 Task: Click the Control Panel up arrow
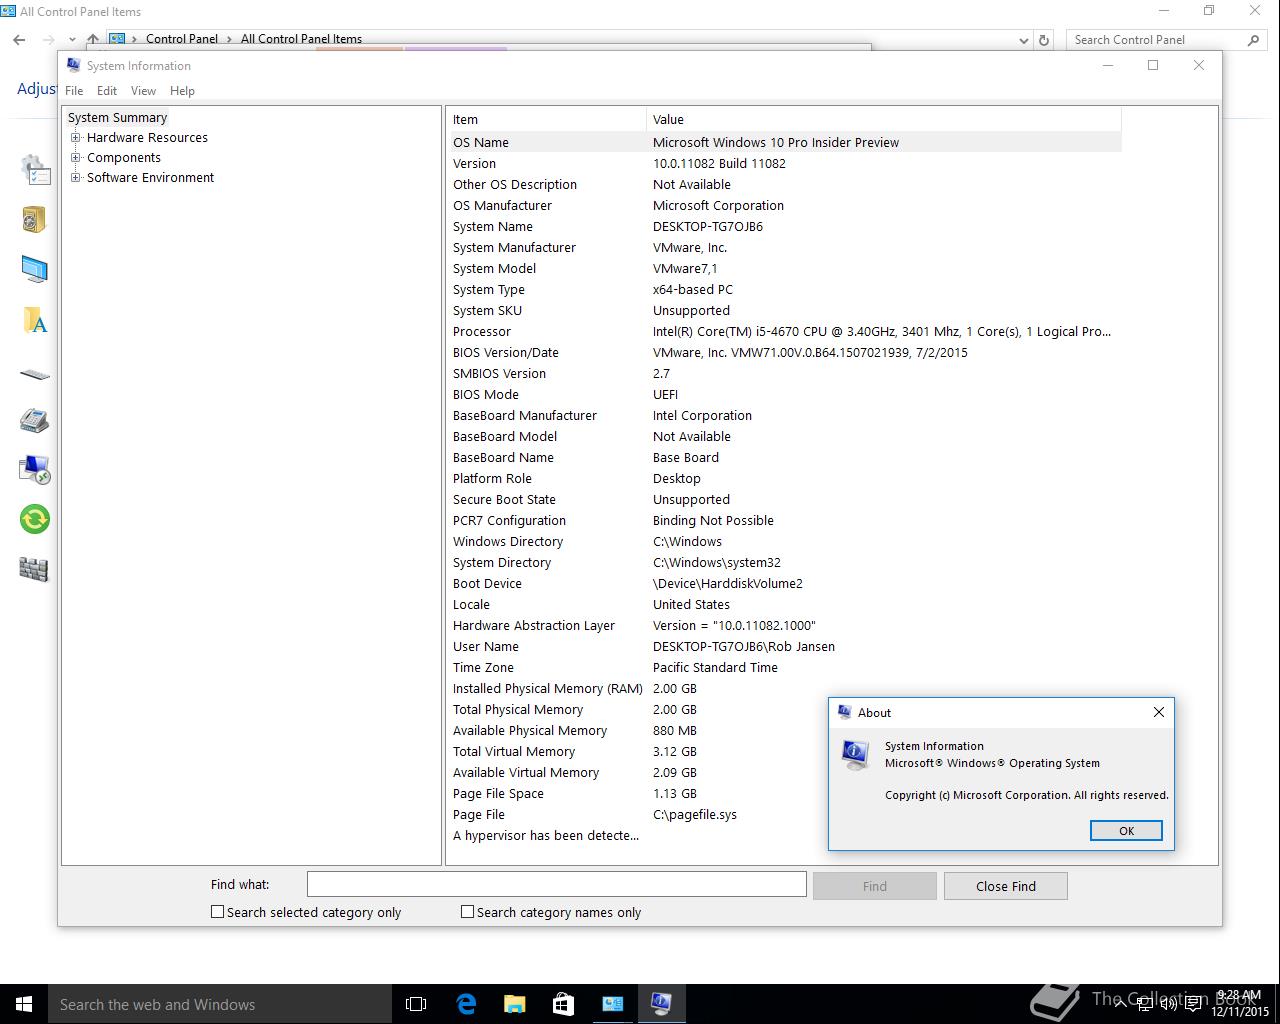click(93, 40)
